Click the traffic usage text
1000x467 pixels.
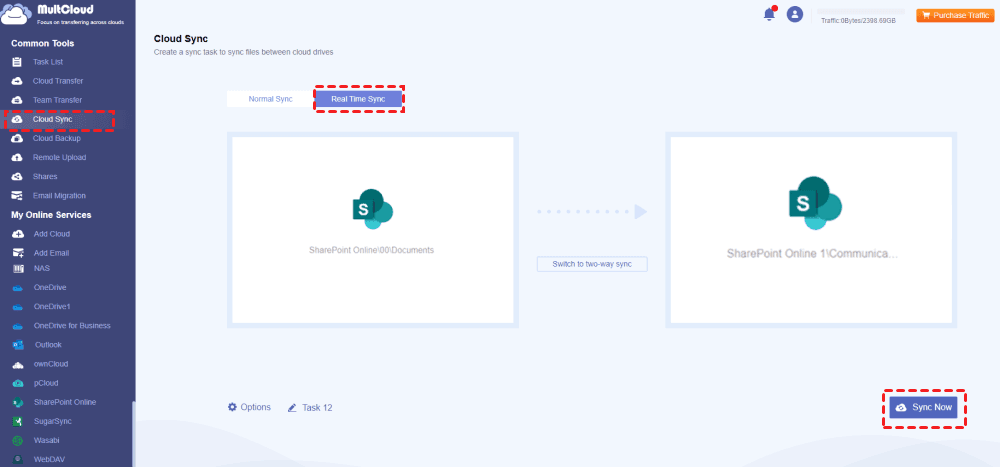point(858,21)
